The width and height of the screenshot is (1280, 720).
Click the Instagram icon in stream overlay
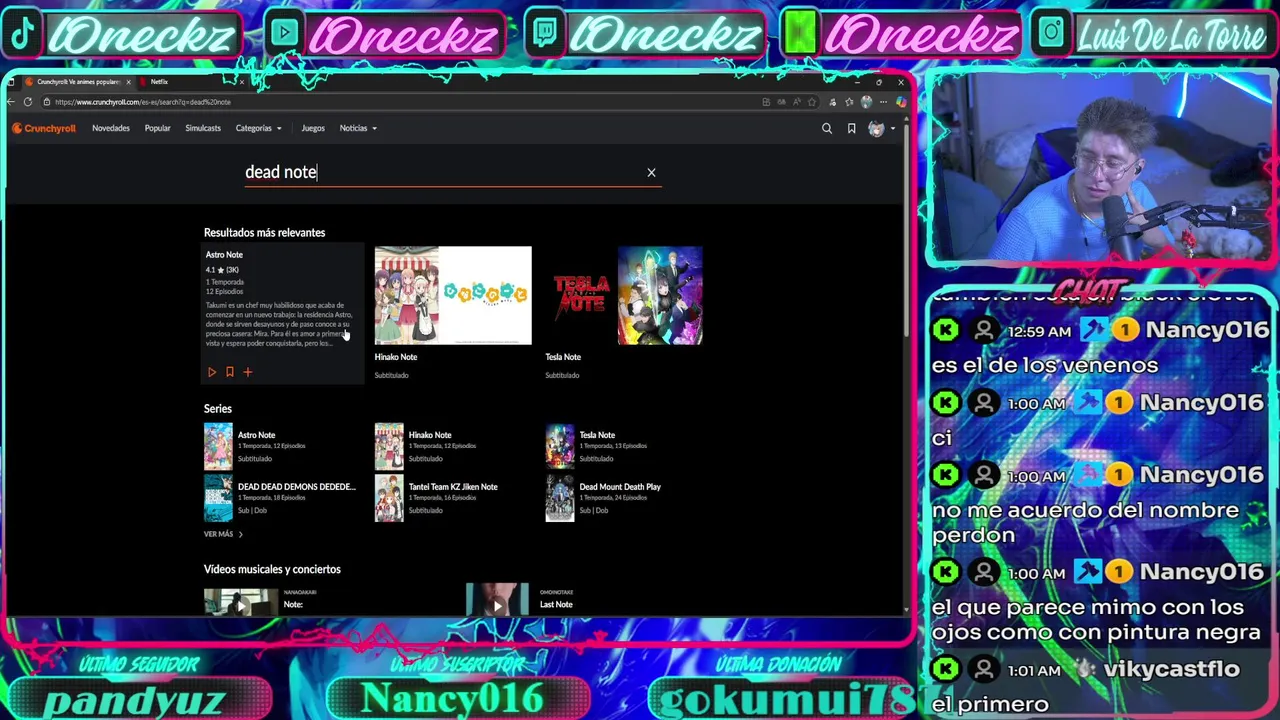point(1051,34)
